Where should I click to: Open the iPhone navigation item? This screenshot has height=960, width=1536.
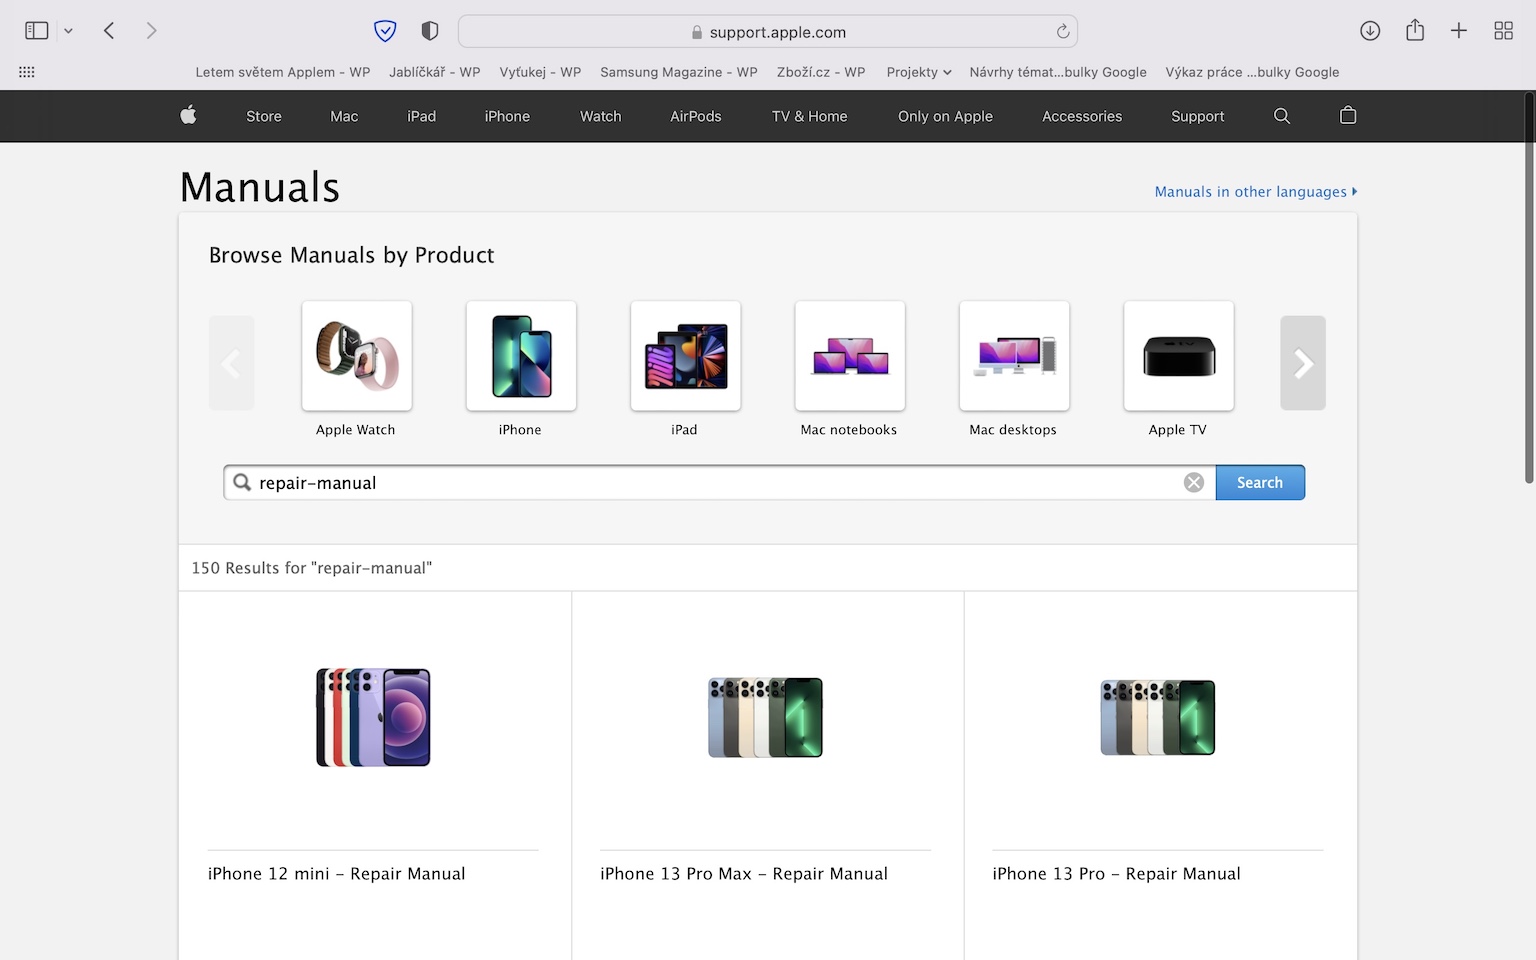click(x=507, y=116)
